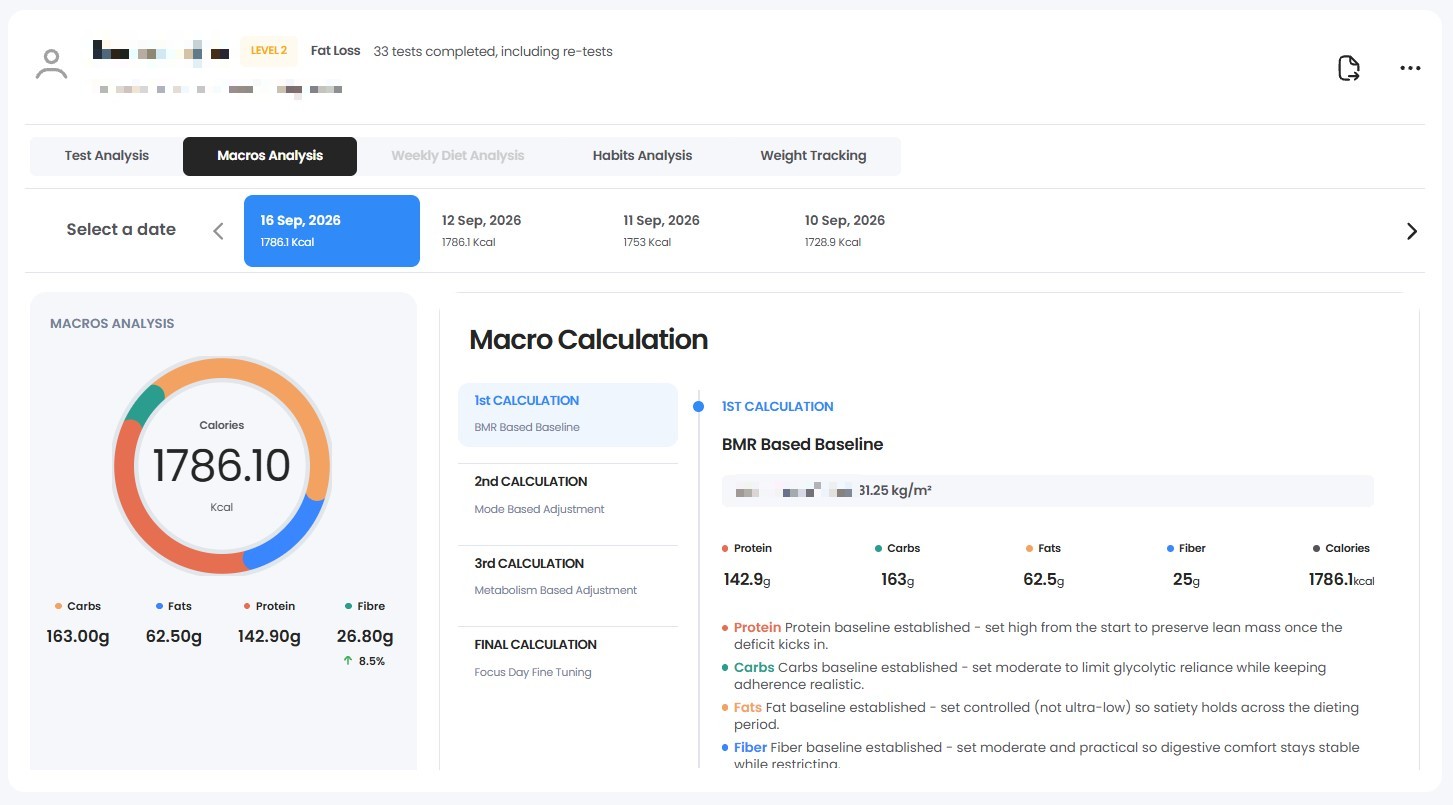Click the LEVEL 2 badge
This screenshot has height=805, width=1453.
click(x=269, y=51)
